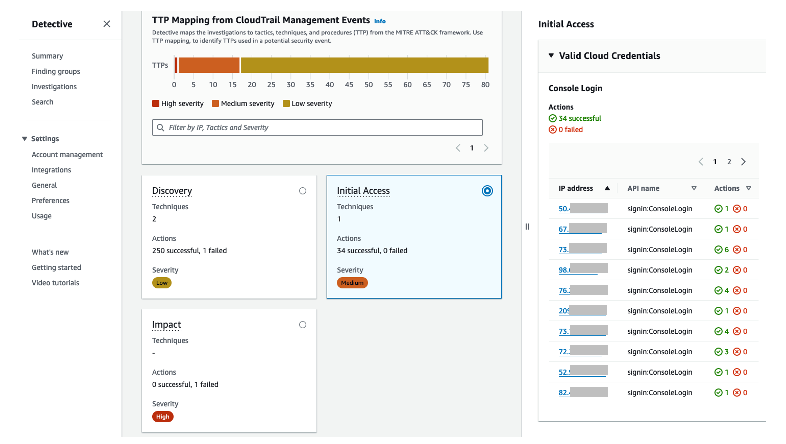
Task: Click failed X icon in 209 row
Action: (737, 311)
